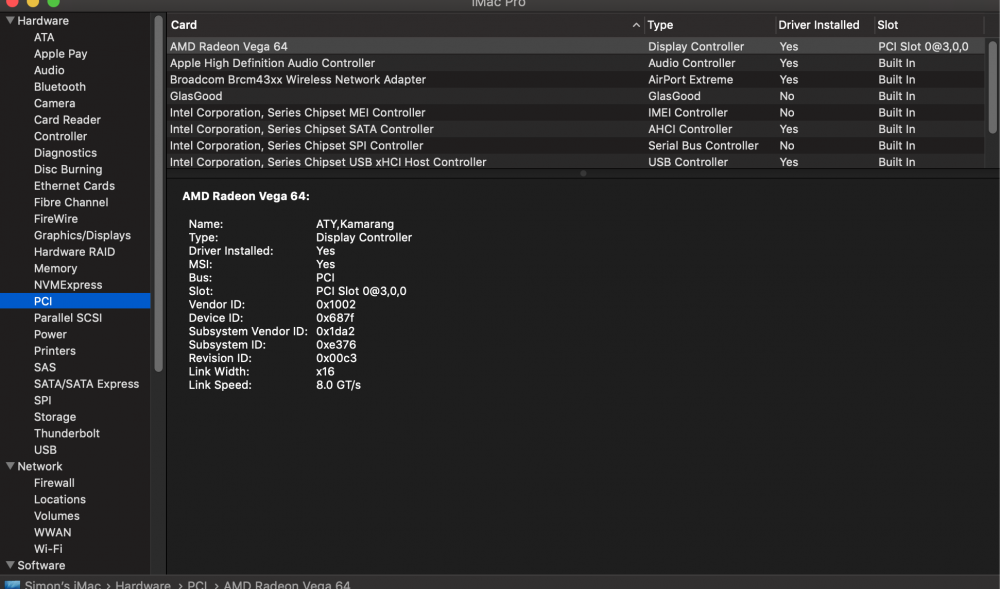
Task: Select the AMD Radeon Vega 64 row
Action: 576,46
